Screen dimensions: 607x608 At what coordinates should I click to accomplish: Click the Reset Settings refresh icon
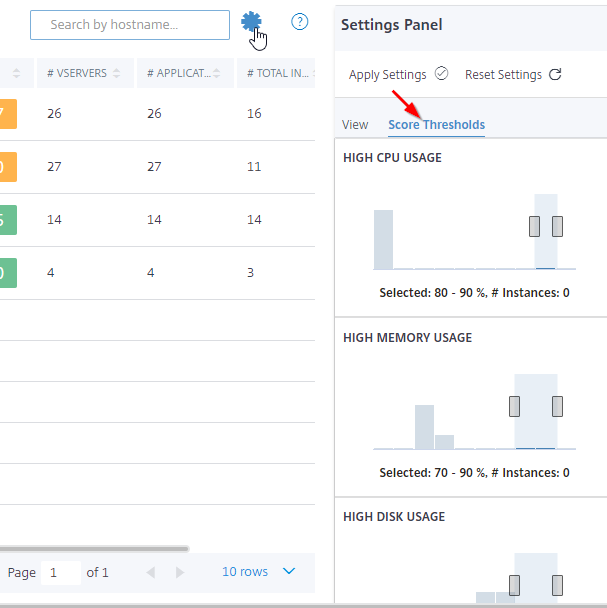[555, 74]
